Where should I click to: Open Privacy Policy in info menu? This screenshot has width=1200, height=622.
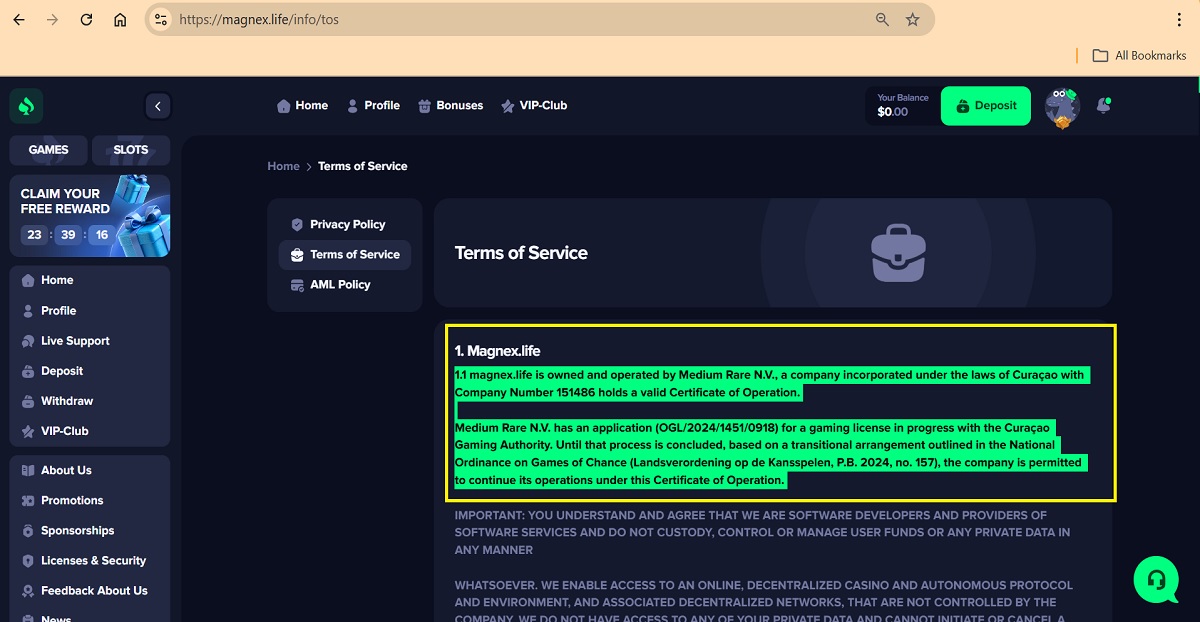click(x=346, y=225)
